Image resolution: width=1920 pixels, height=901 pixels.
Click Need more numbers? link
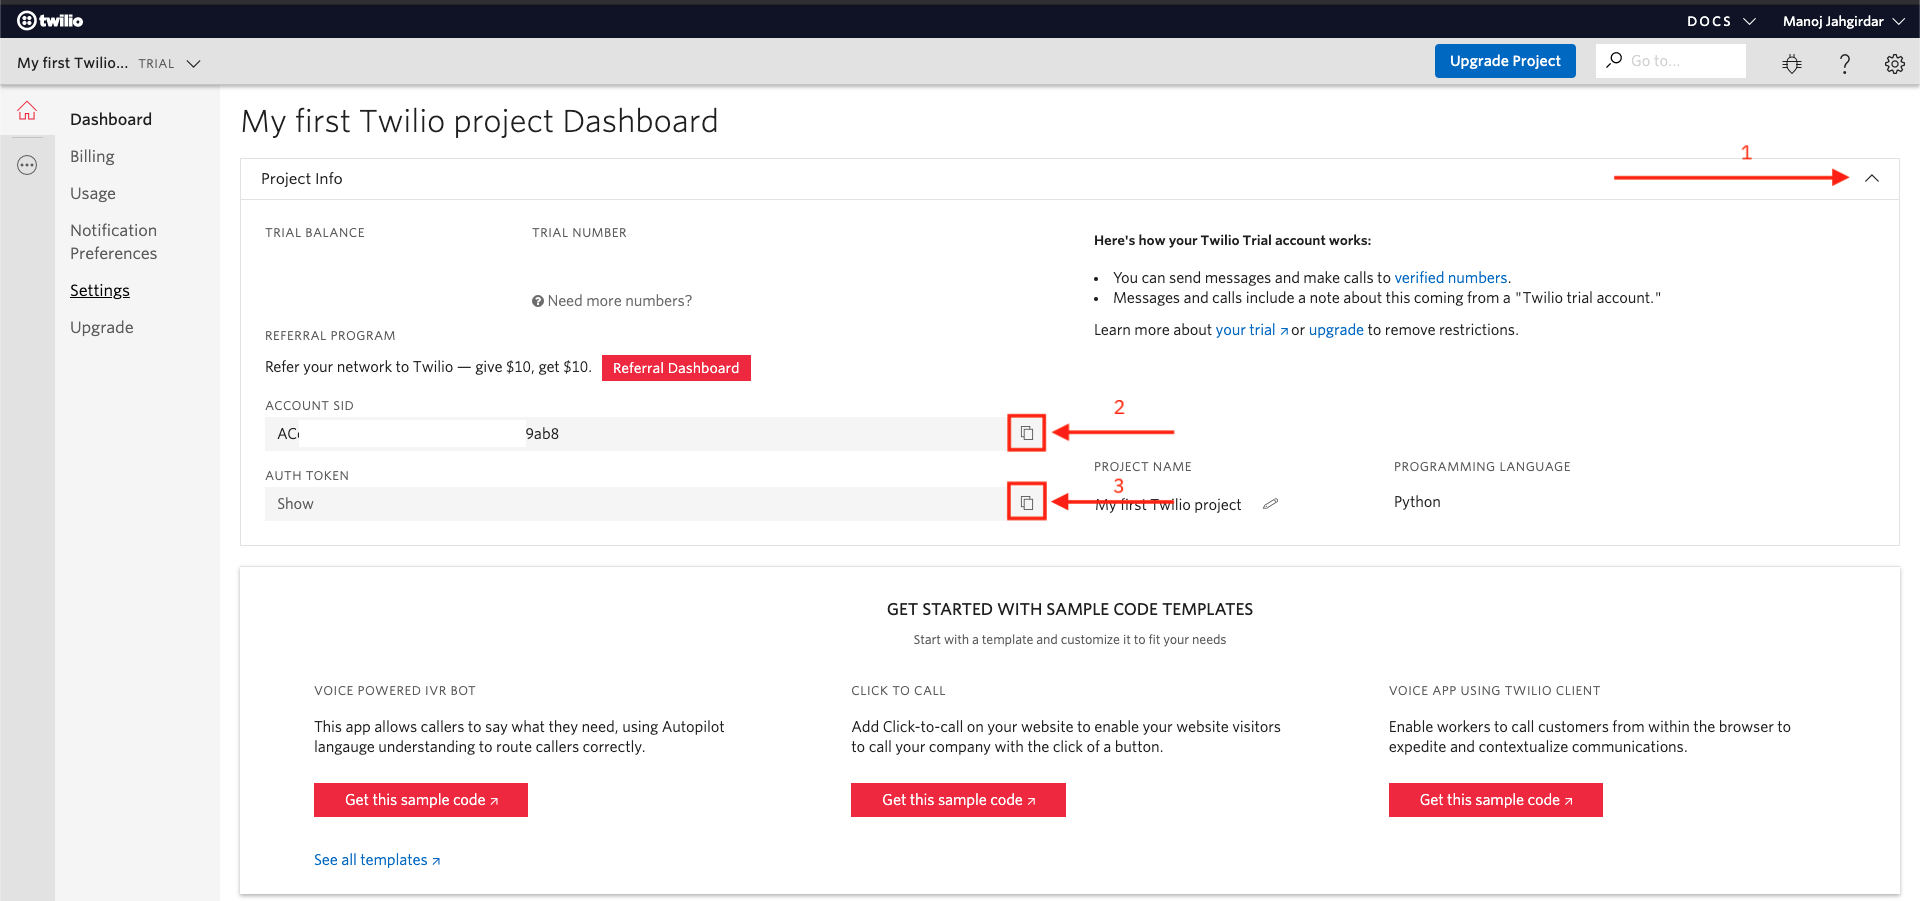(x=620, y=301)
